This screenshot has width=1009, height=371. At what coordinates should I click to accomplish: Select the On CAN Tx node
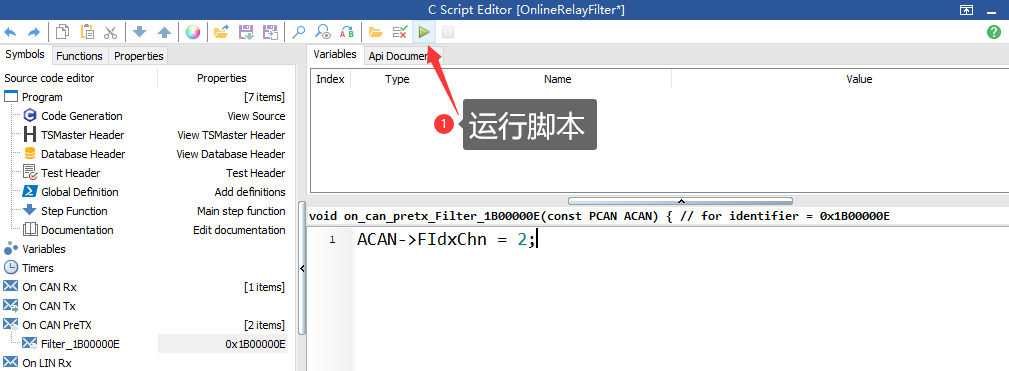coord(49,306)
